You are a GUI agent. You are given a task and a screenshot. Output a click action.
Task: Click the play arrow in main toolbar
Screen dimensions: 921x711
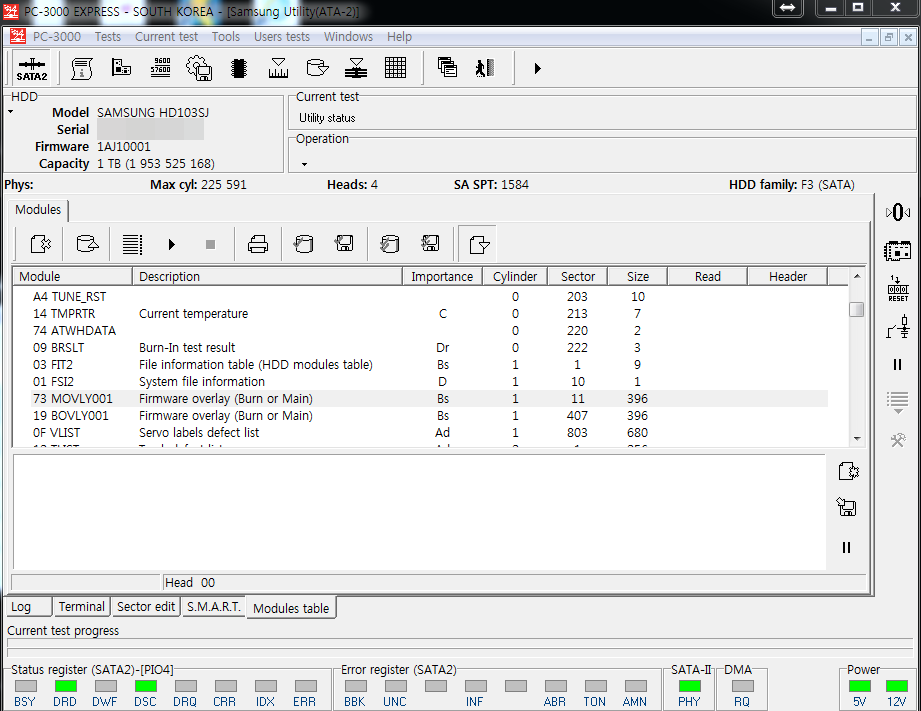tap(537, 68)
